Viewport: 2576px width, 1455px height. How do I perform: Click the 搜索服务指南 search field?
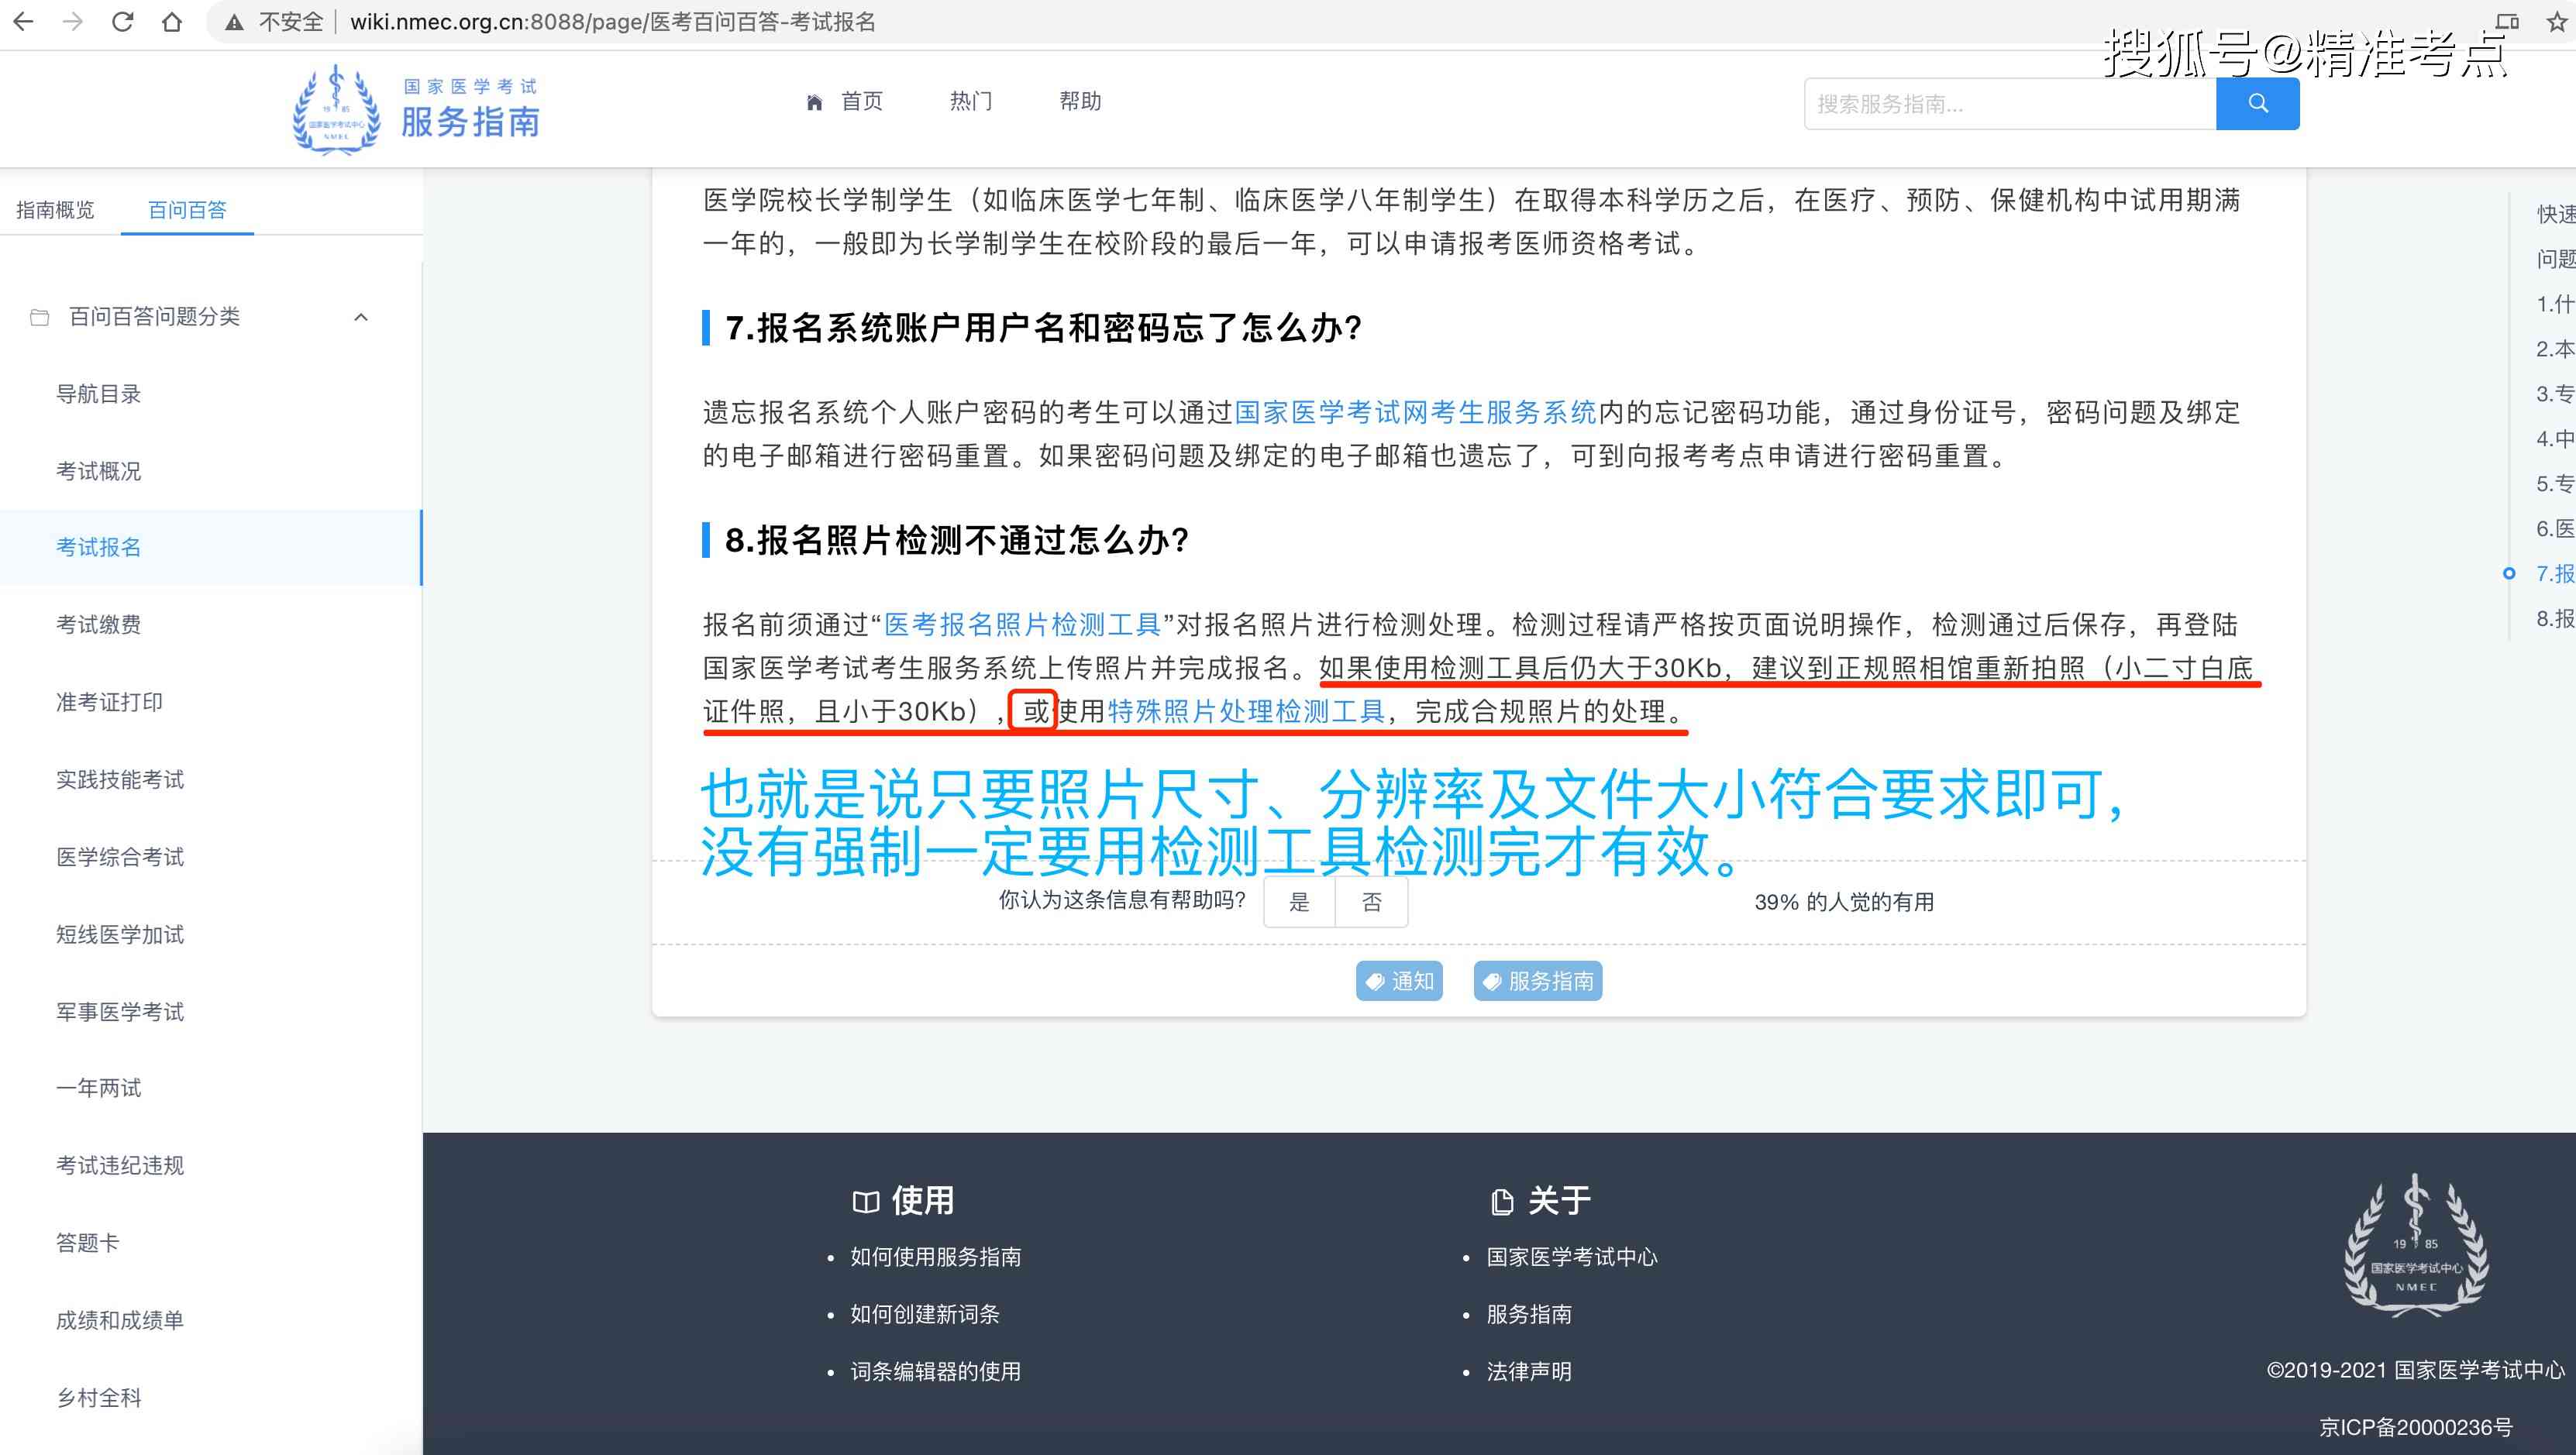[x=2010, y=104]
